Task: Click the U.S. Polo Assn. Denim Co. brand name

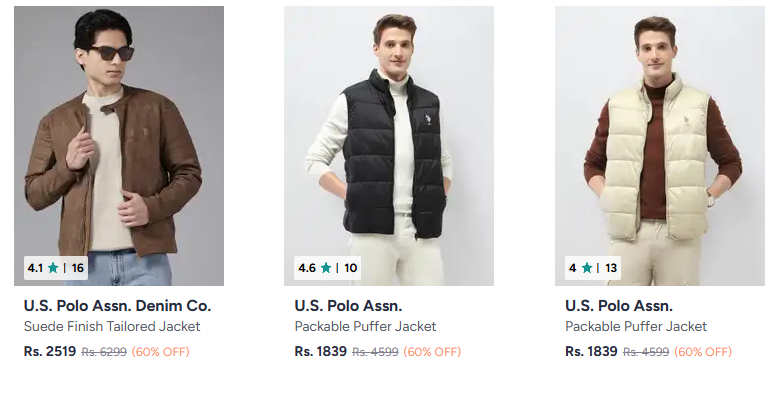Action: point(117,306)
